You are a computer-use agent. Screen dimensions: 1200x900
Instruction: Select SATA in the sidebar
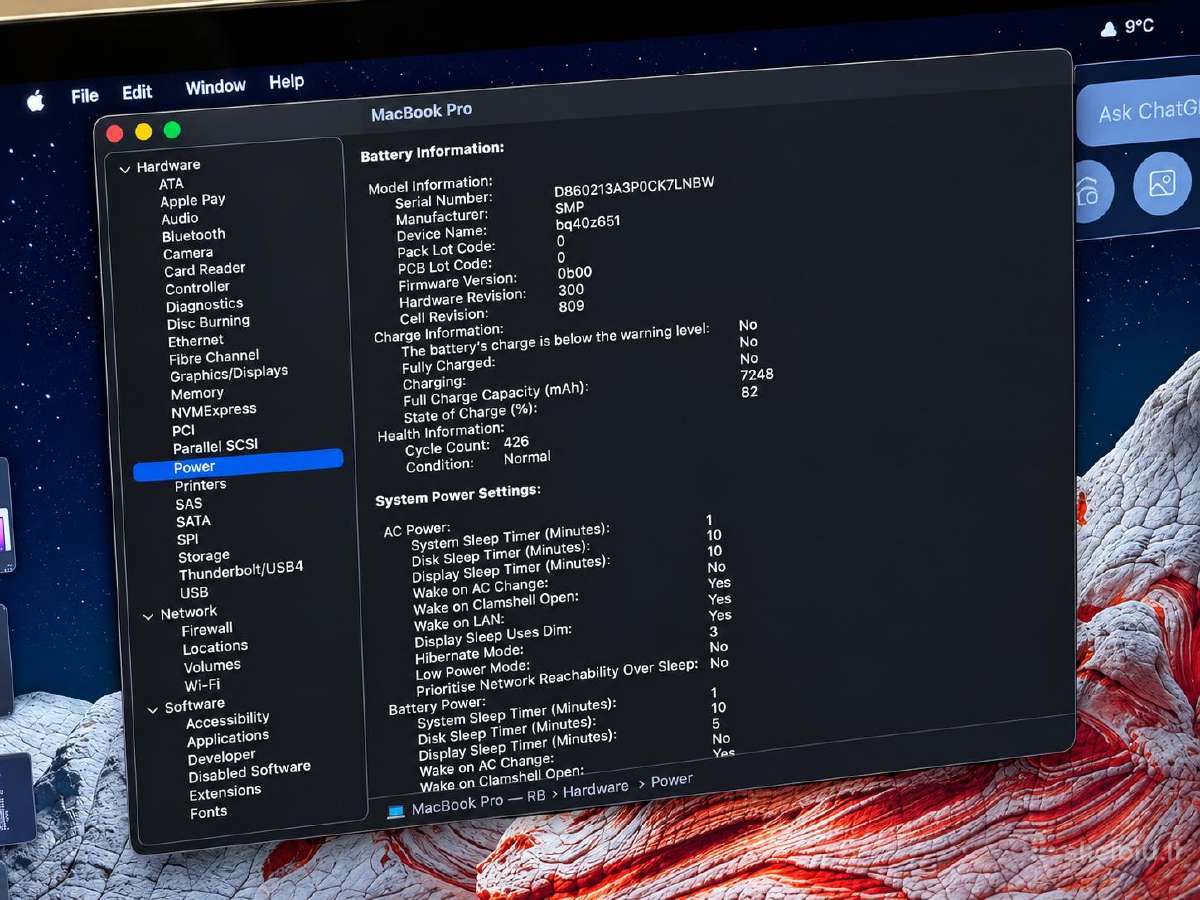click(193, 521)
